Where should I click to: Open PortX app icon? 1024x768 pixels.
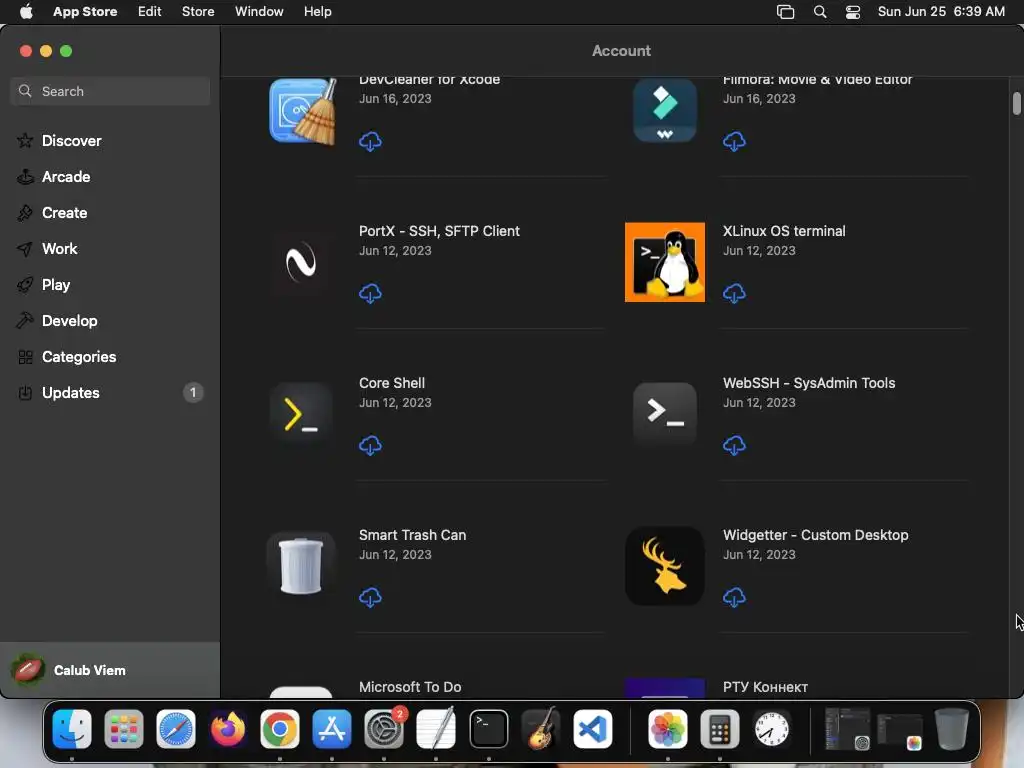coord(301,263)
